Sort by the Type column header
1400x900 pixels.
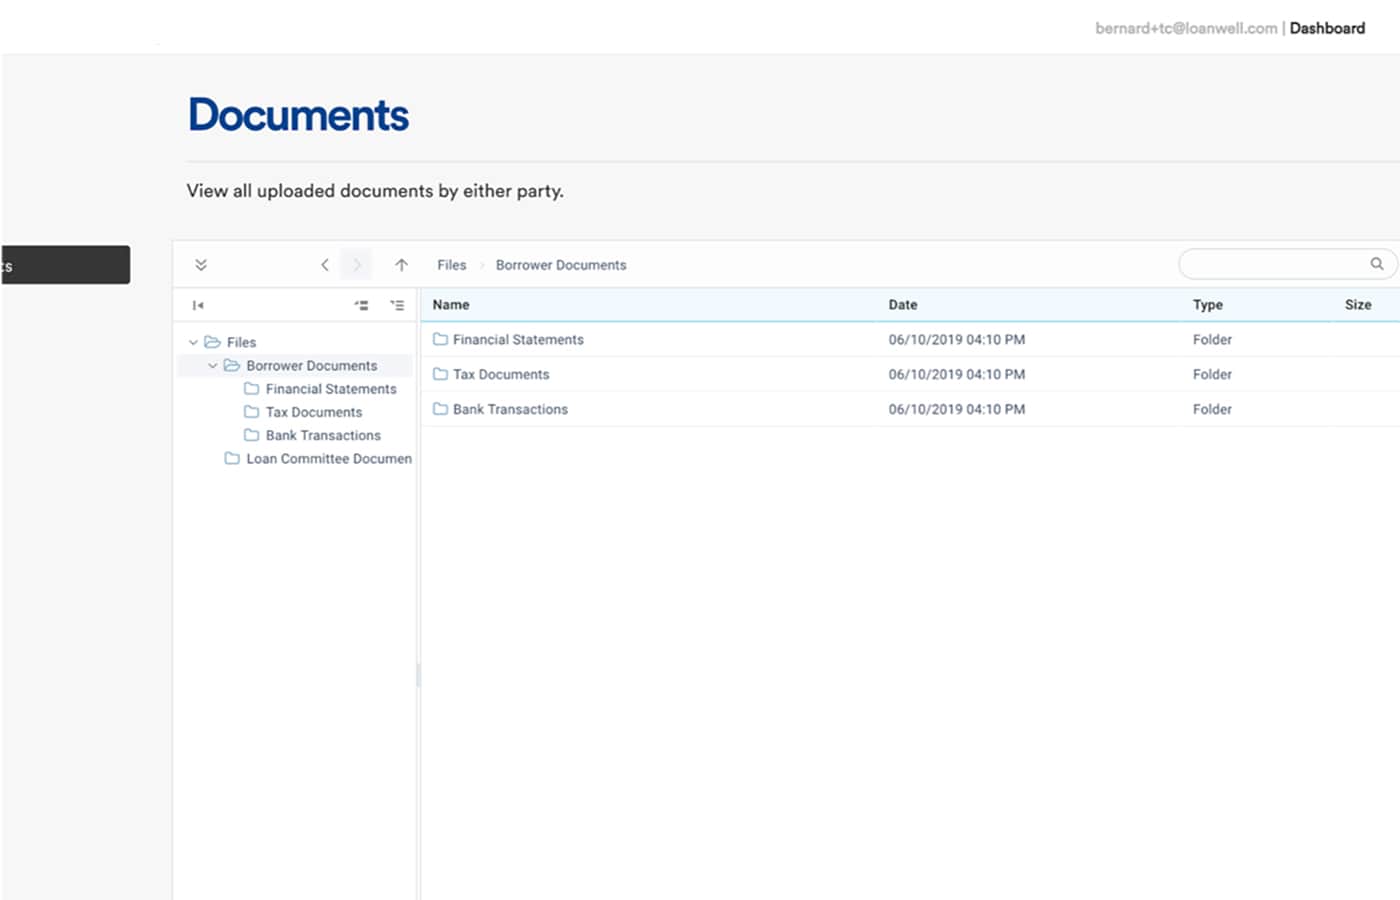tap(1208, 305)
